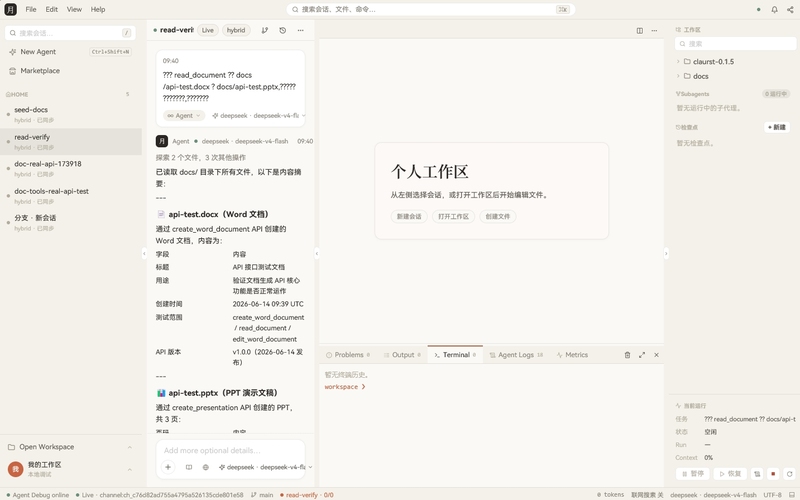Open history icon in chat header
Viewport: 800px width, 500px height.
pos(283,30)
